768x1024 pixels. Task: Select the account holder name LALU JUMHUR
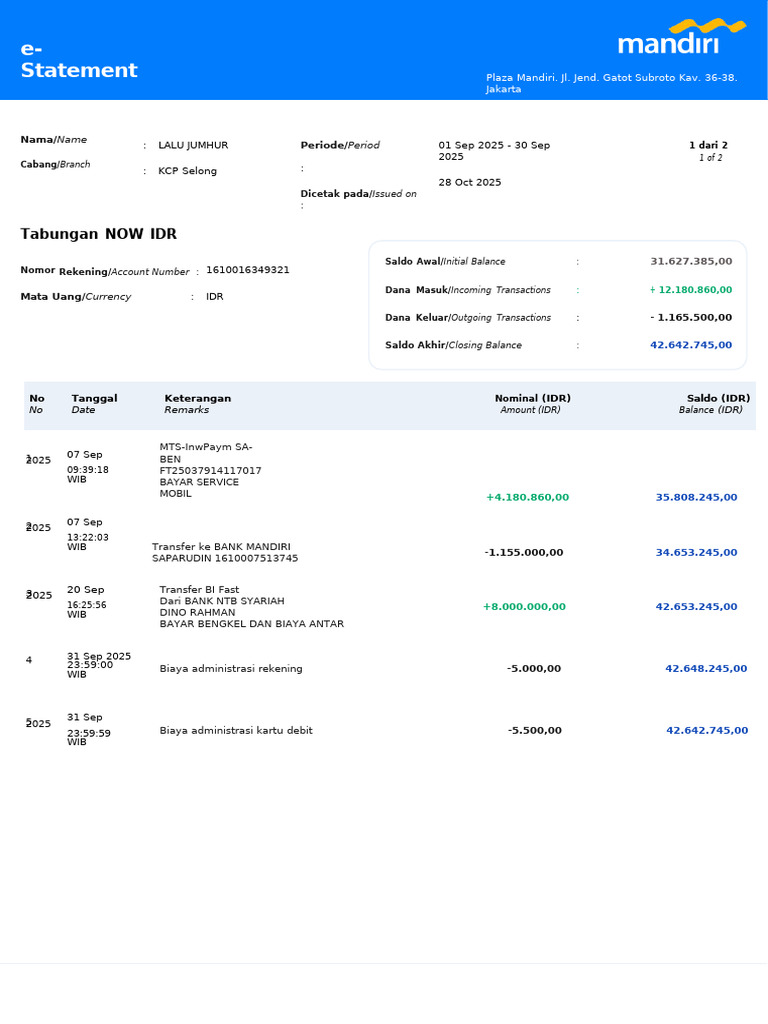tap(193, 145)
